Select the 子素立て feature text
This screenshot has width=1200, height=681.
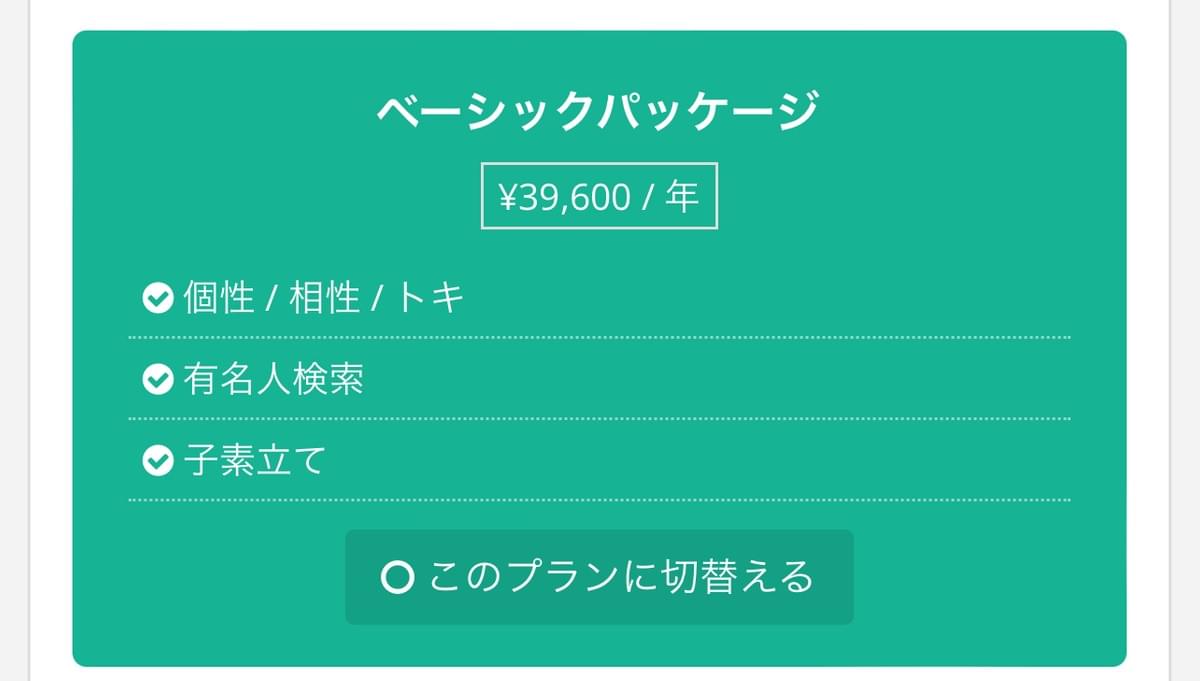[x=255, y=461]
